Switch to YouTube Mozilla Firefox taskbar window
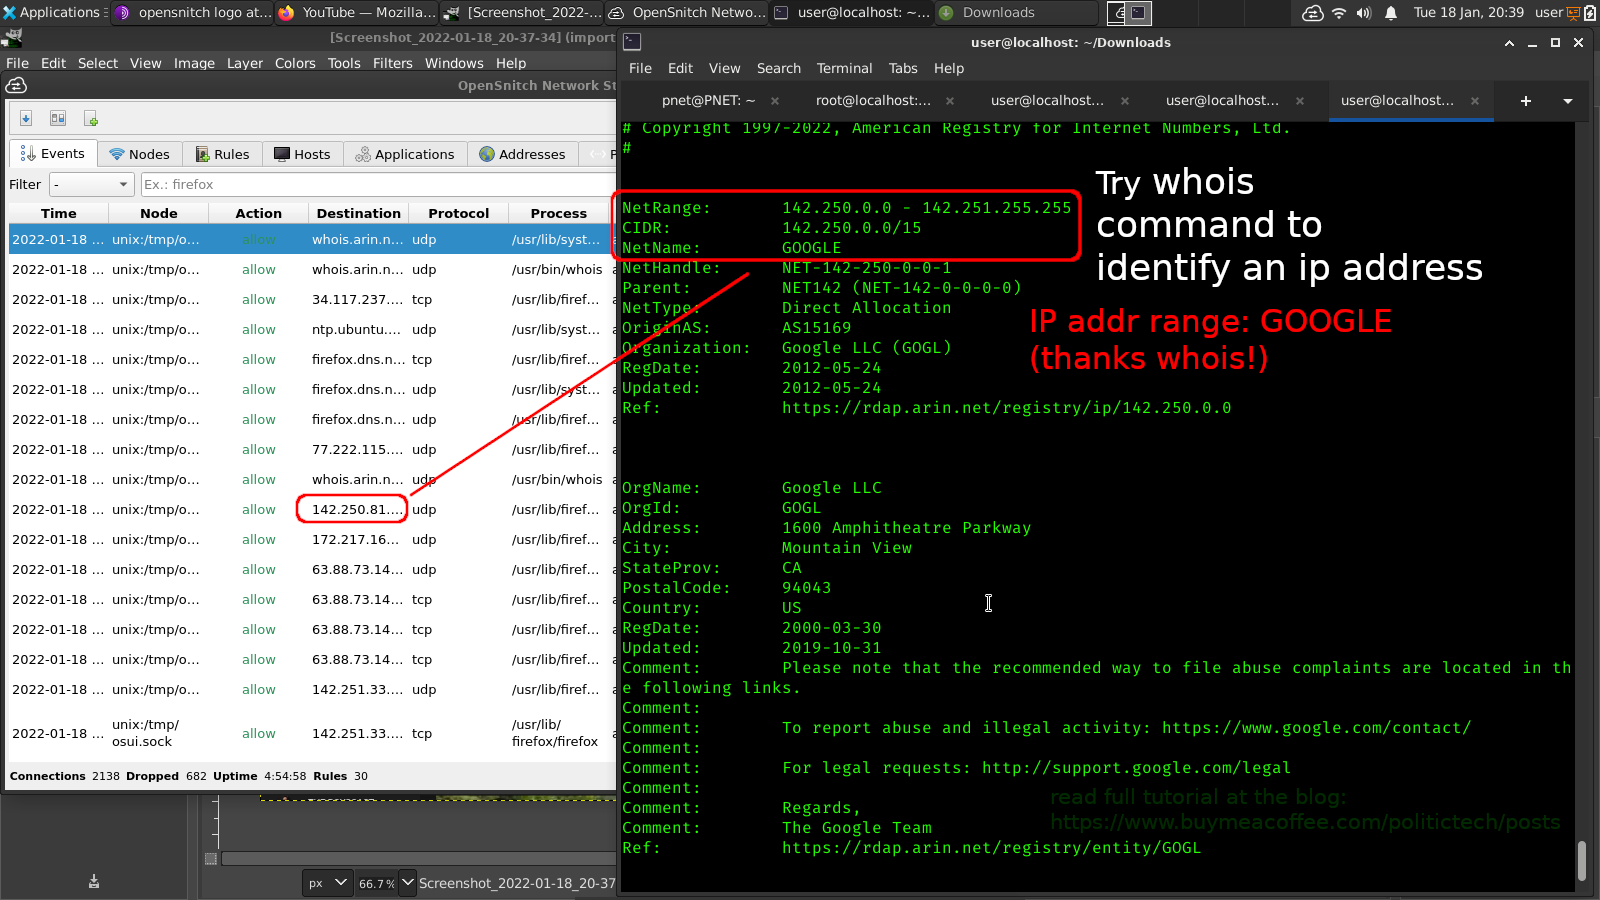 tap(357, 13)
